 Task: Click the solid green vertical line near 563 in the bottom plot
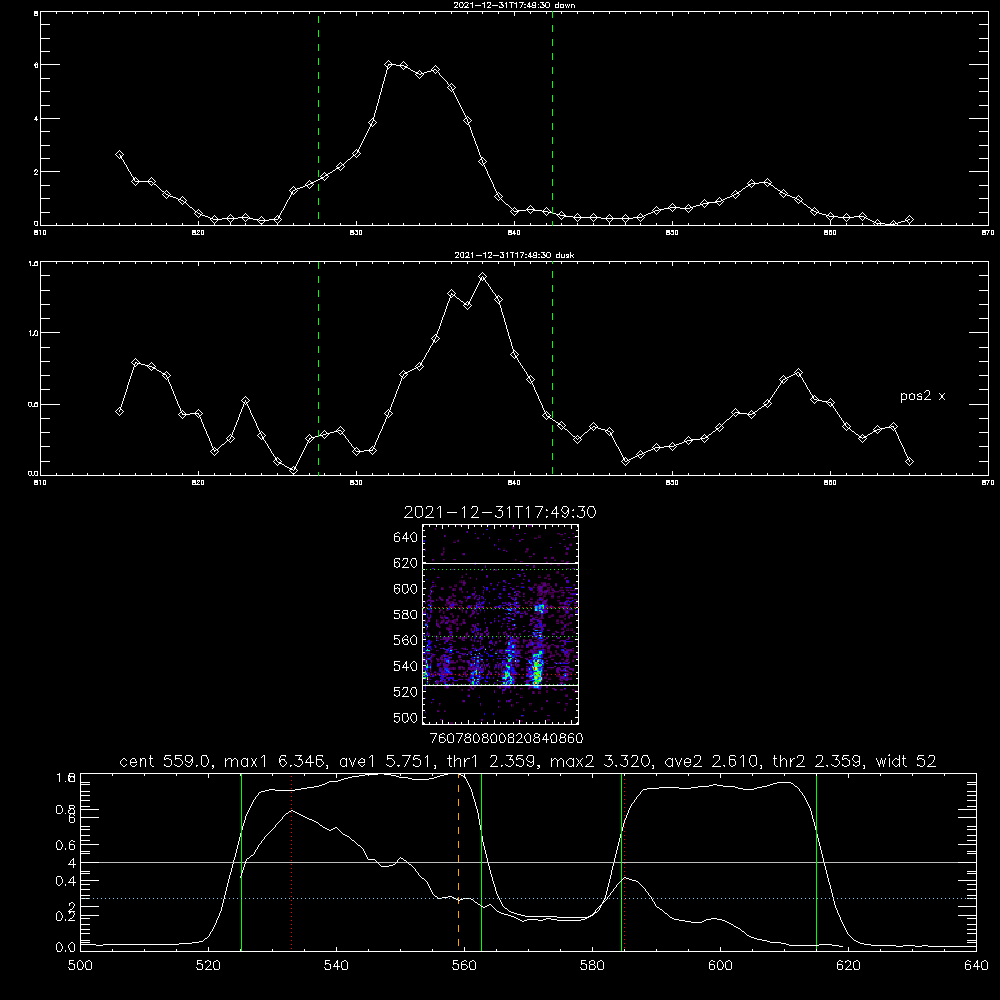pyautogui.click(x=482, y=861)
